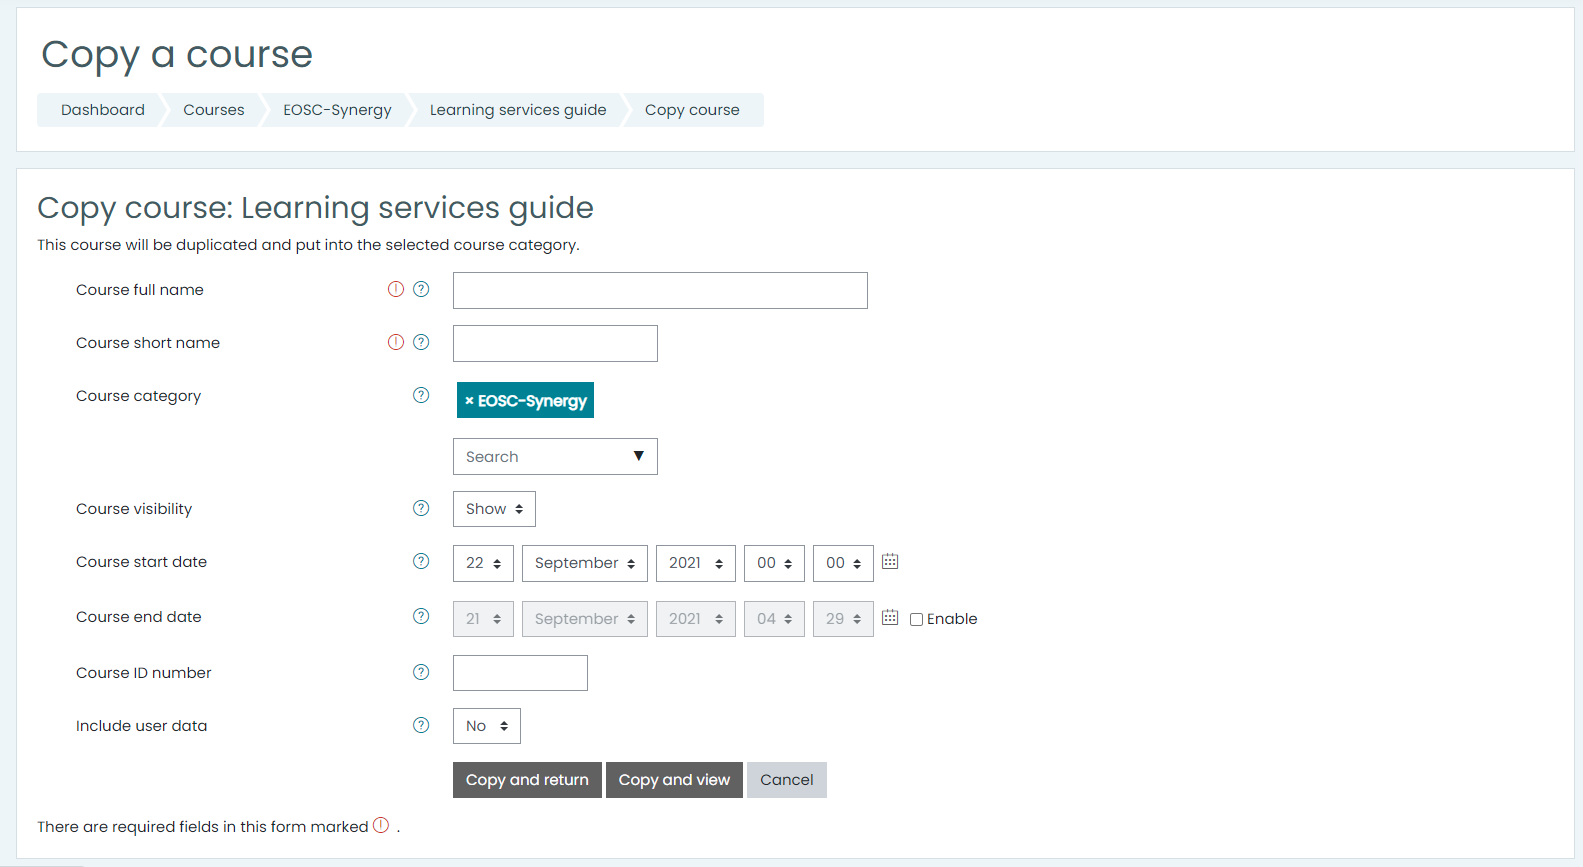
Task: Open Learning services guide breadcrumb
Action: click(x=517, y=110)
